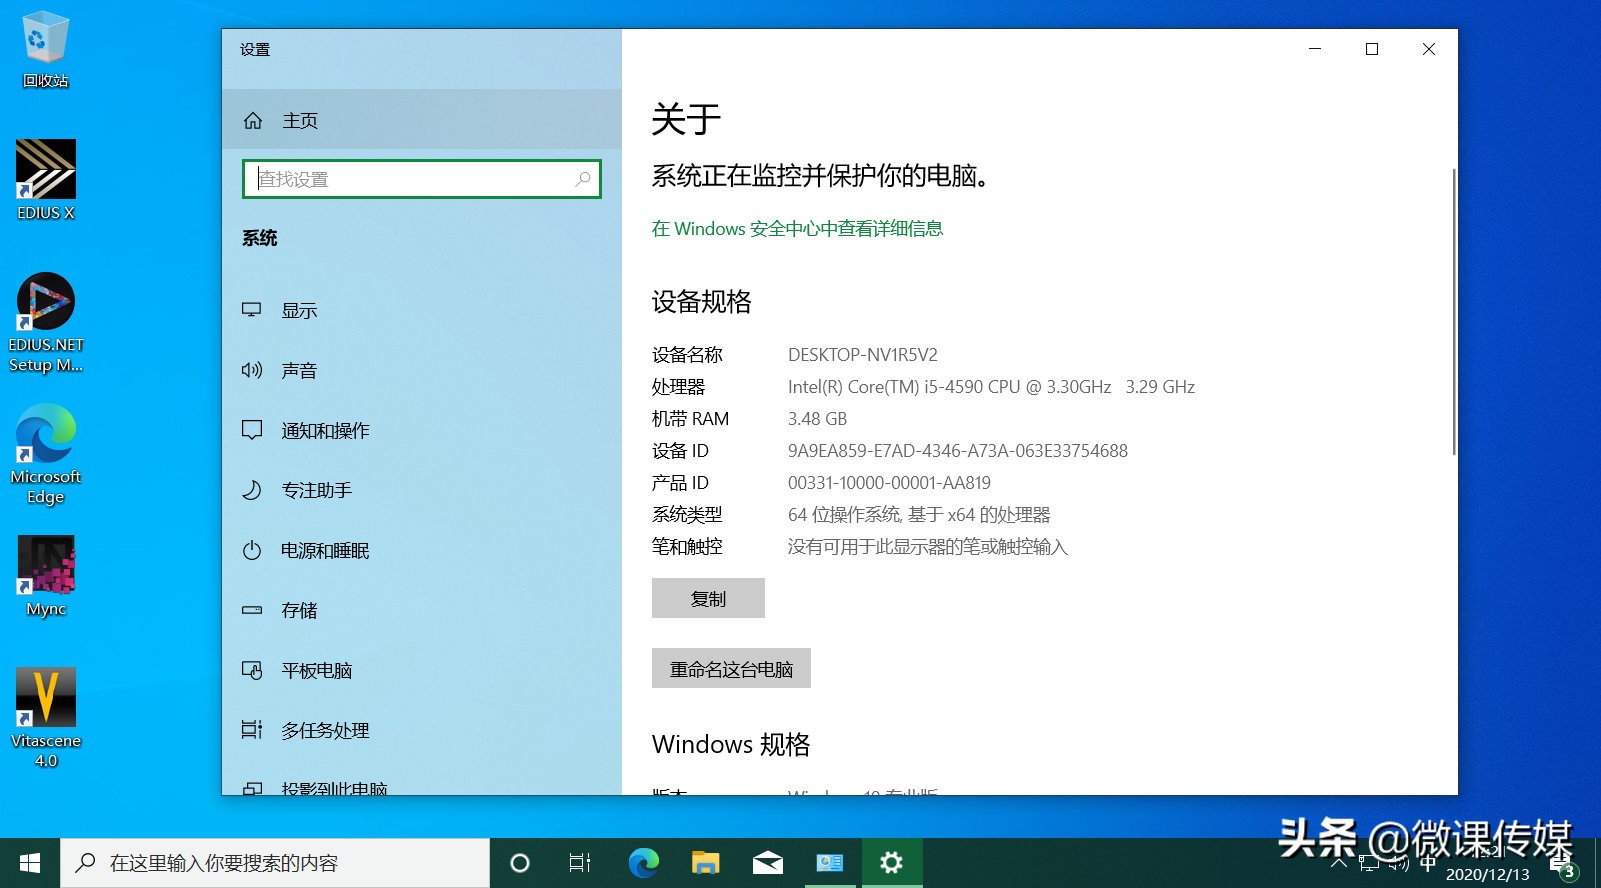Select 电源和睡眠 in the sidebar
The height and width of the screenshot is (888, 1601).
[x=325, y=551]
